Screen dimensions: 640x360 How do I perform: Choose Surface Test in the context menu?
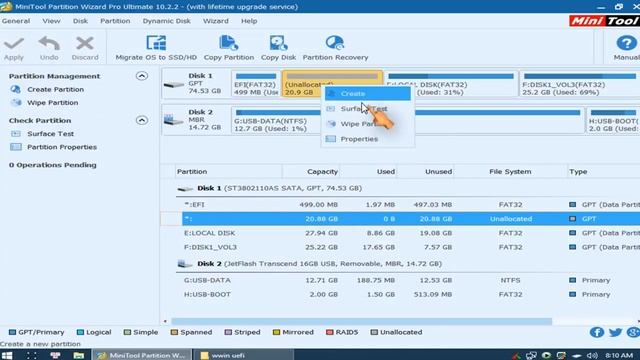click(368, 109)
